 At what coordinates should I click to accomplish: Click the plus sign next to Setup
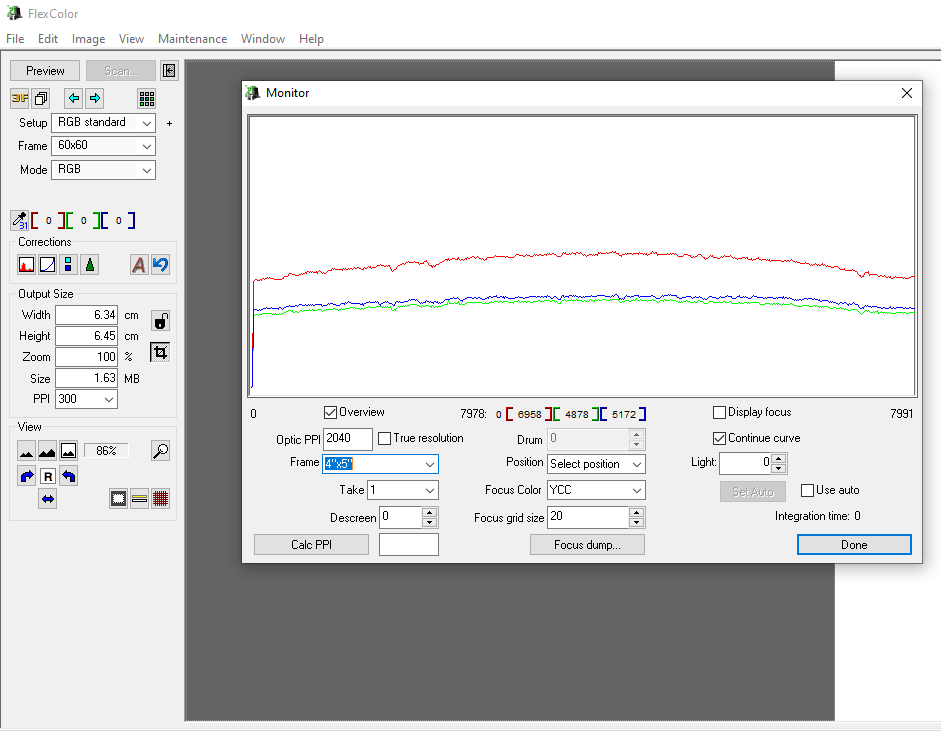point(169,123)
